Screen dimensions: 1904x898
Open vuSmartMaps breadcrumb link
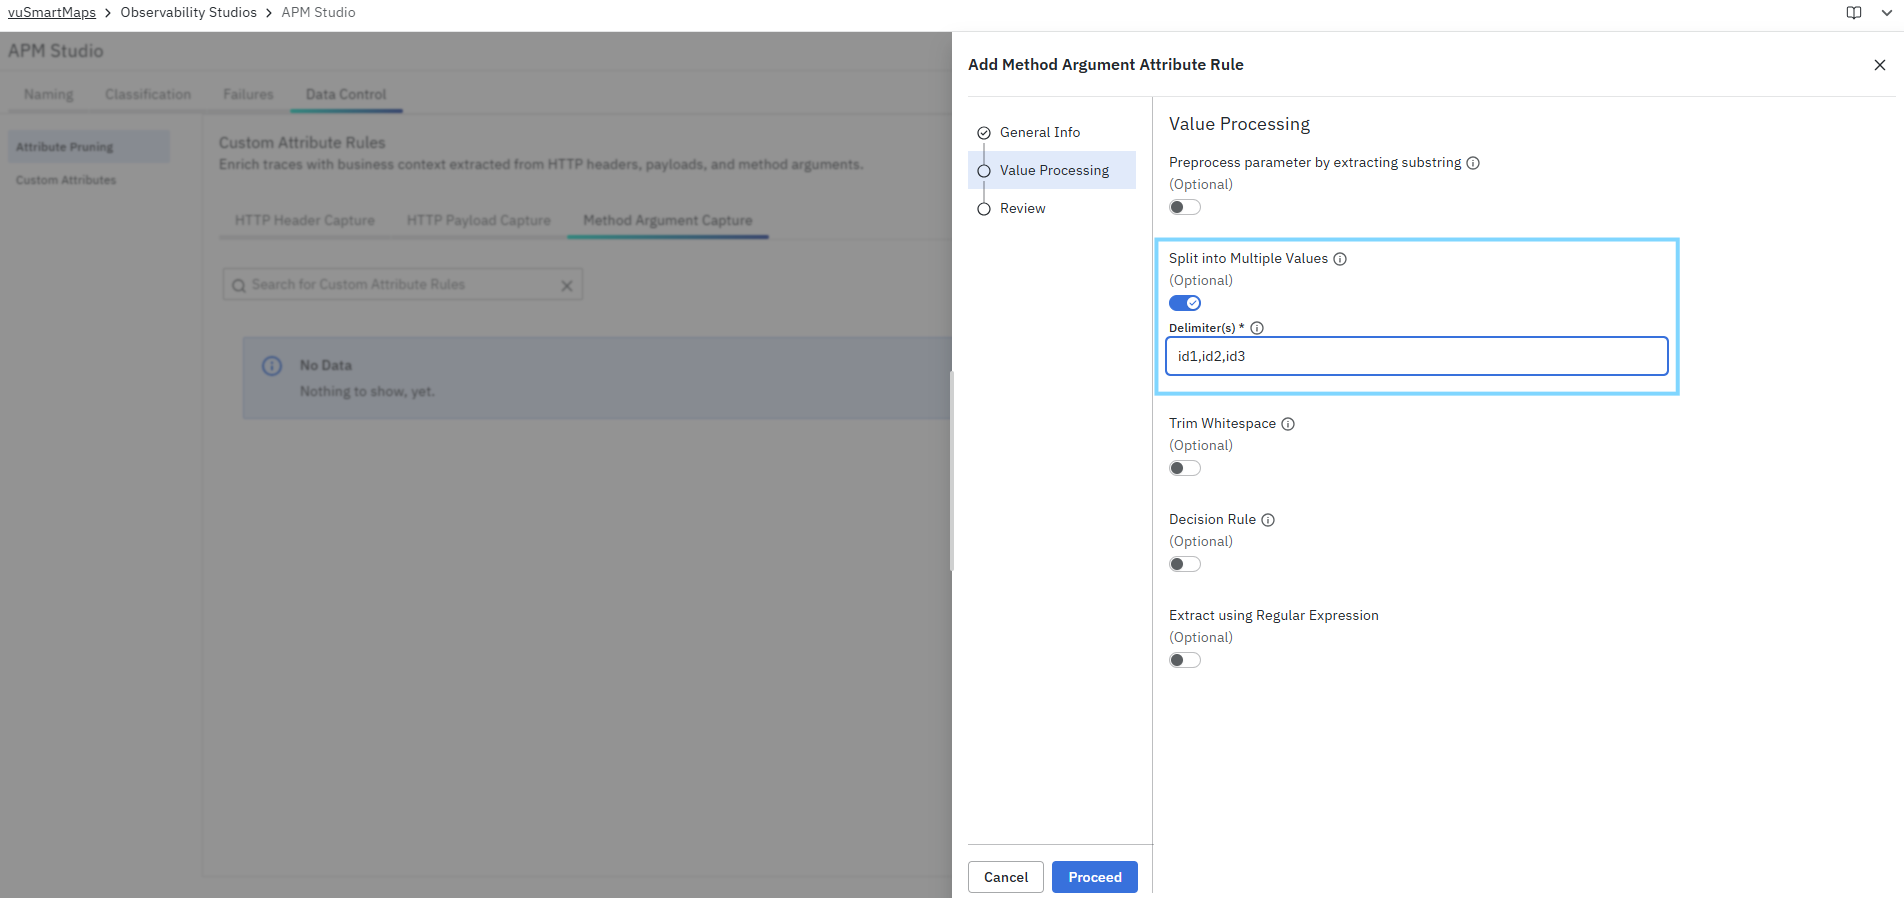[52, 13]
